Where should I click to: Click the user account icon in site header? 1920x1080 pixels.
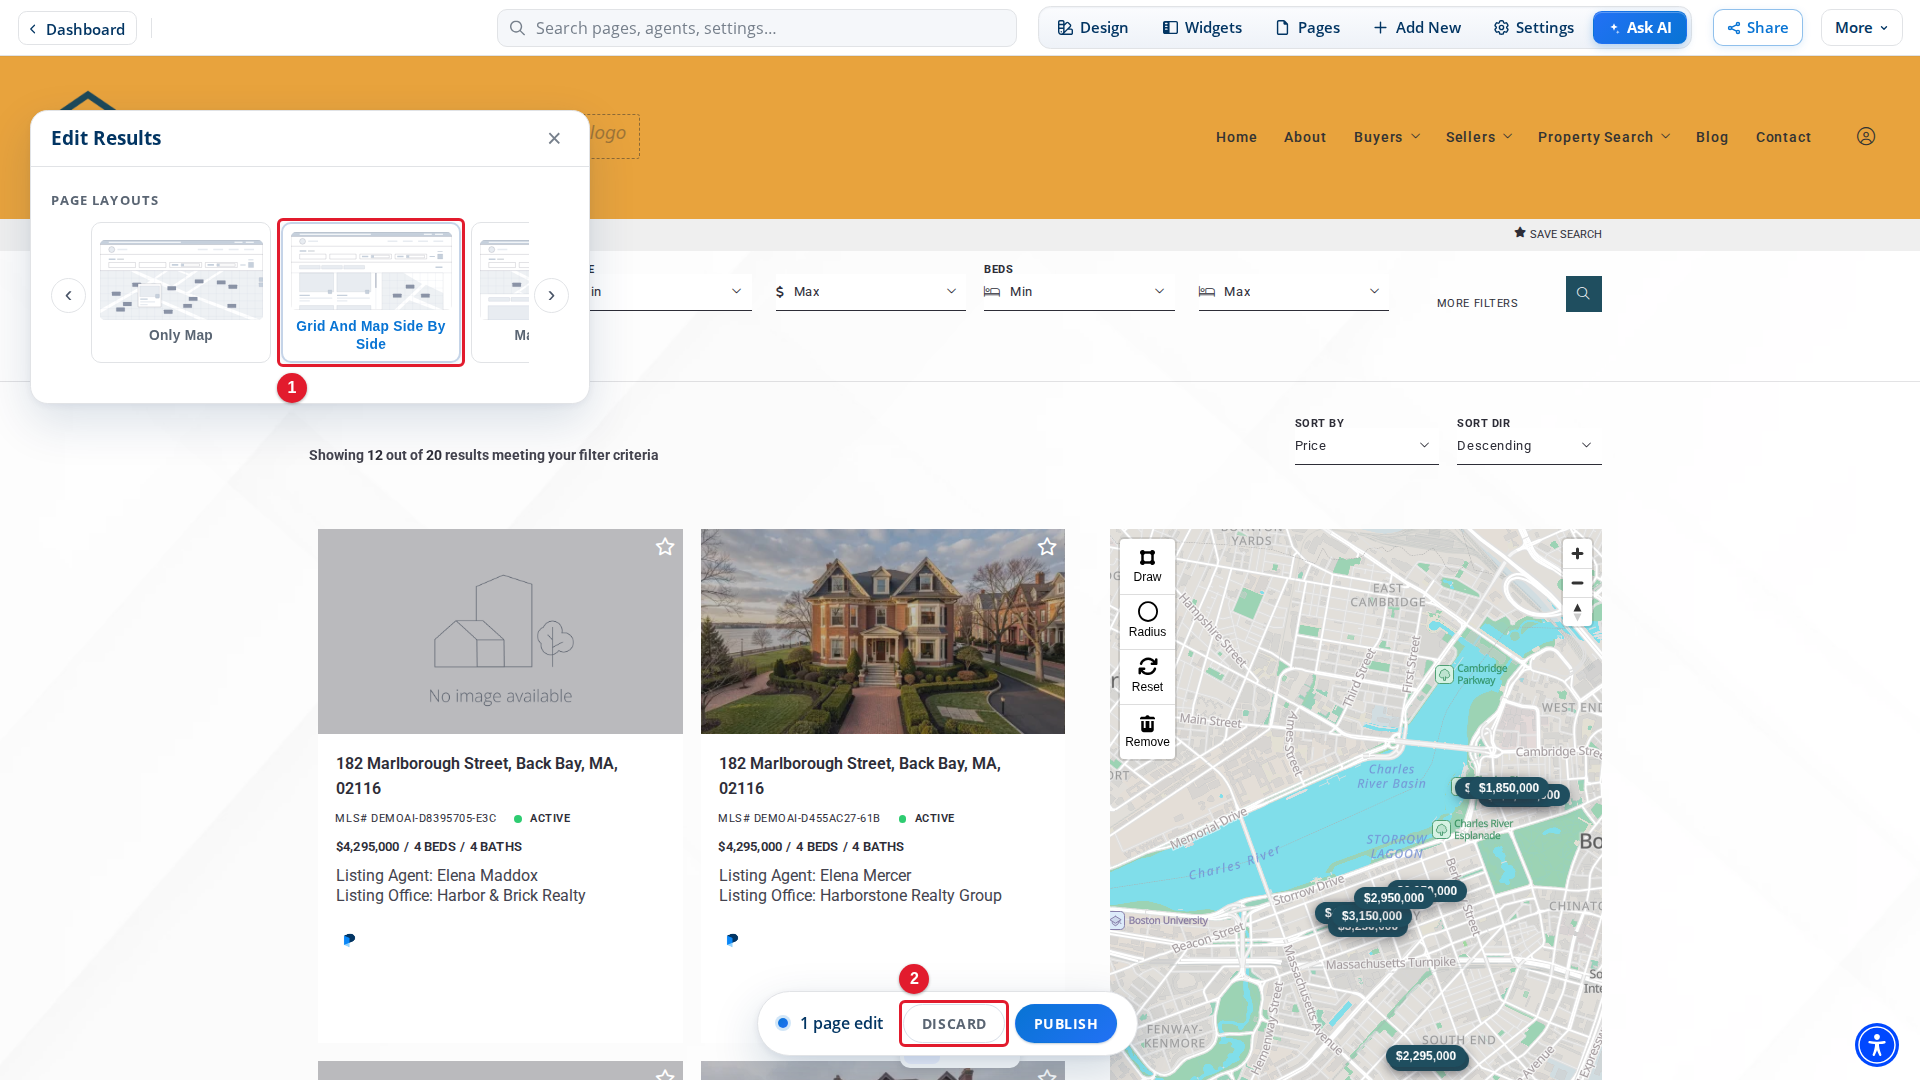(x=1866, y=137)
